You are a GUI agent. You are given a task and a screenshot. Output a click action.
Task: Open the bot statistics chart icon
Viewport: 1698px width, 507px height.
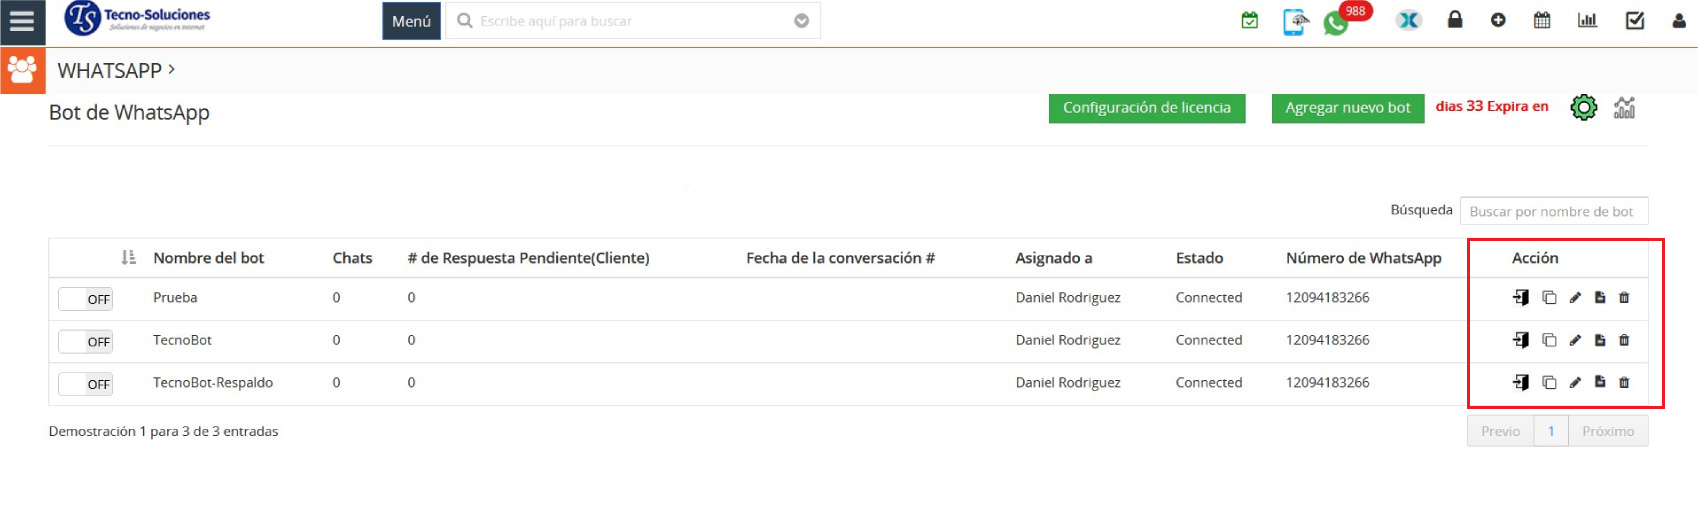(x=1624, y=108)
